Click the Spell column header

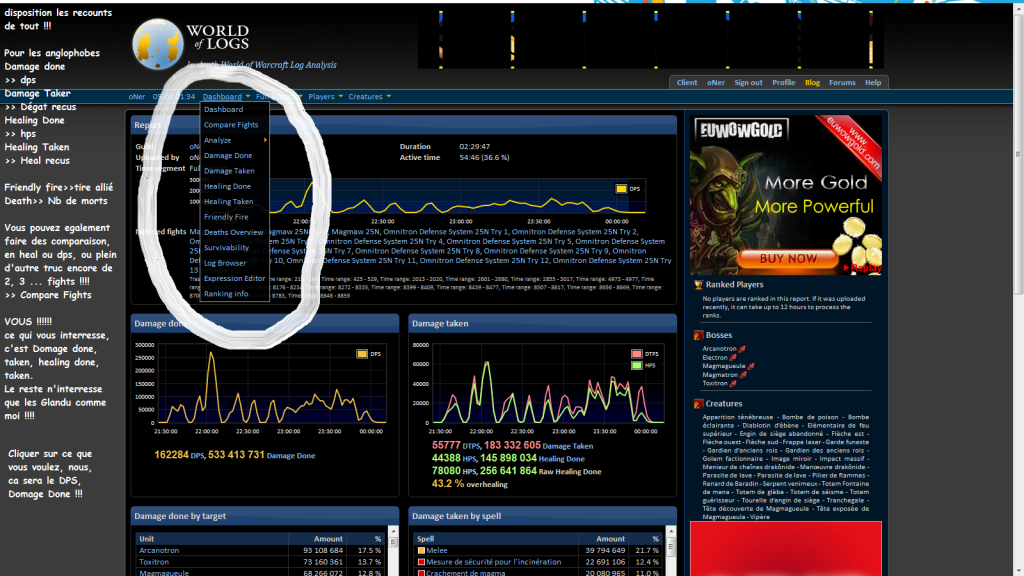tap(425, 539)
